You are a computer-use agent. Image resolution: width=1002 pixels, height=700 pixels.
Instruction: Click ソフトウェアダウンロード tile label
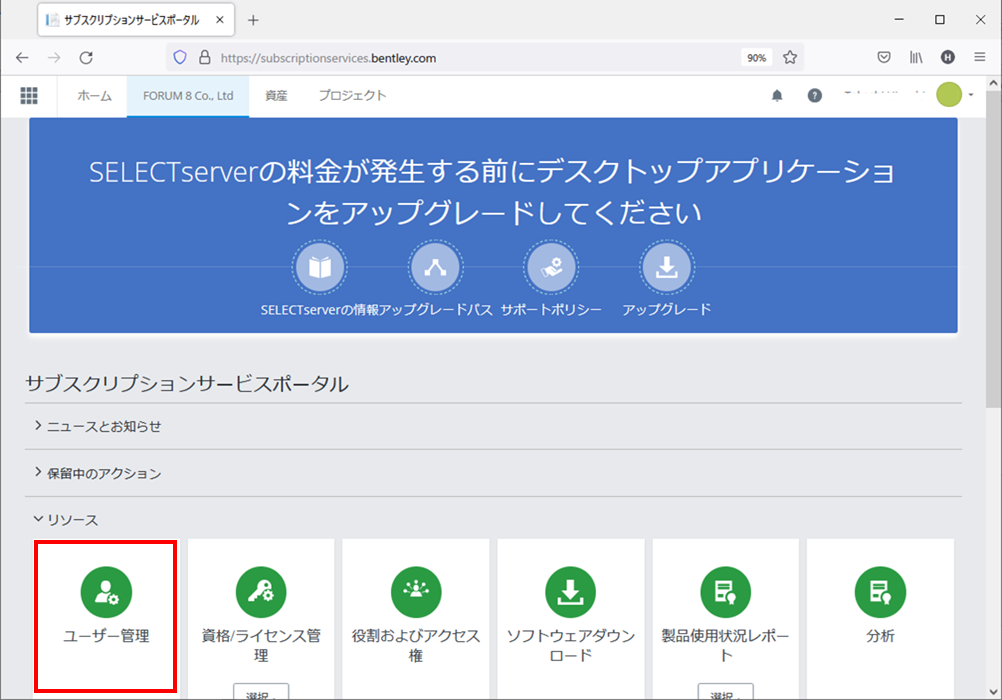tap(571, 646)
